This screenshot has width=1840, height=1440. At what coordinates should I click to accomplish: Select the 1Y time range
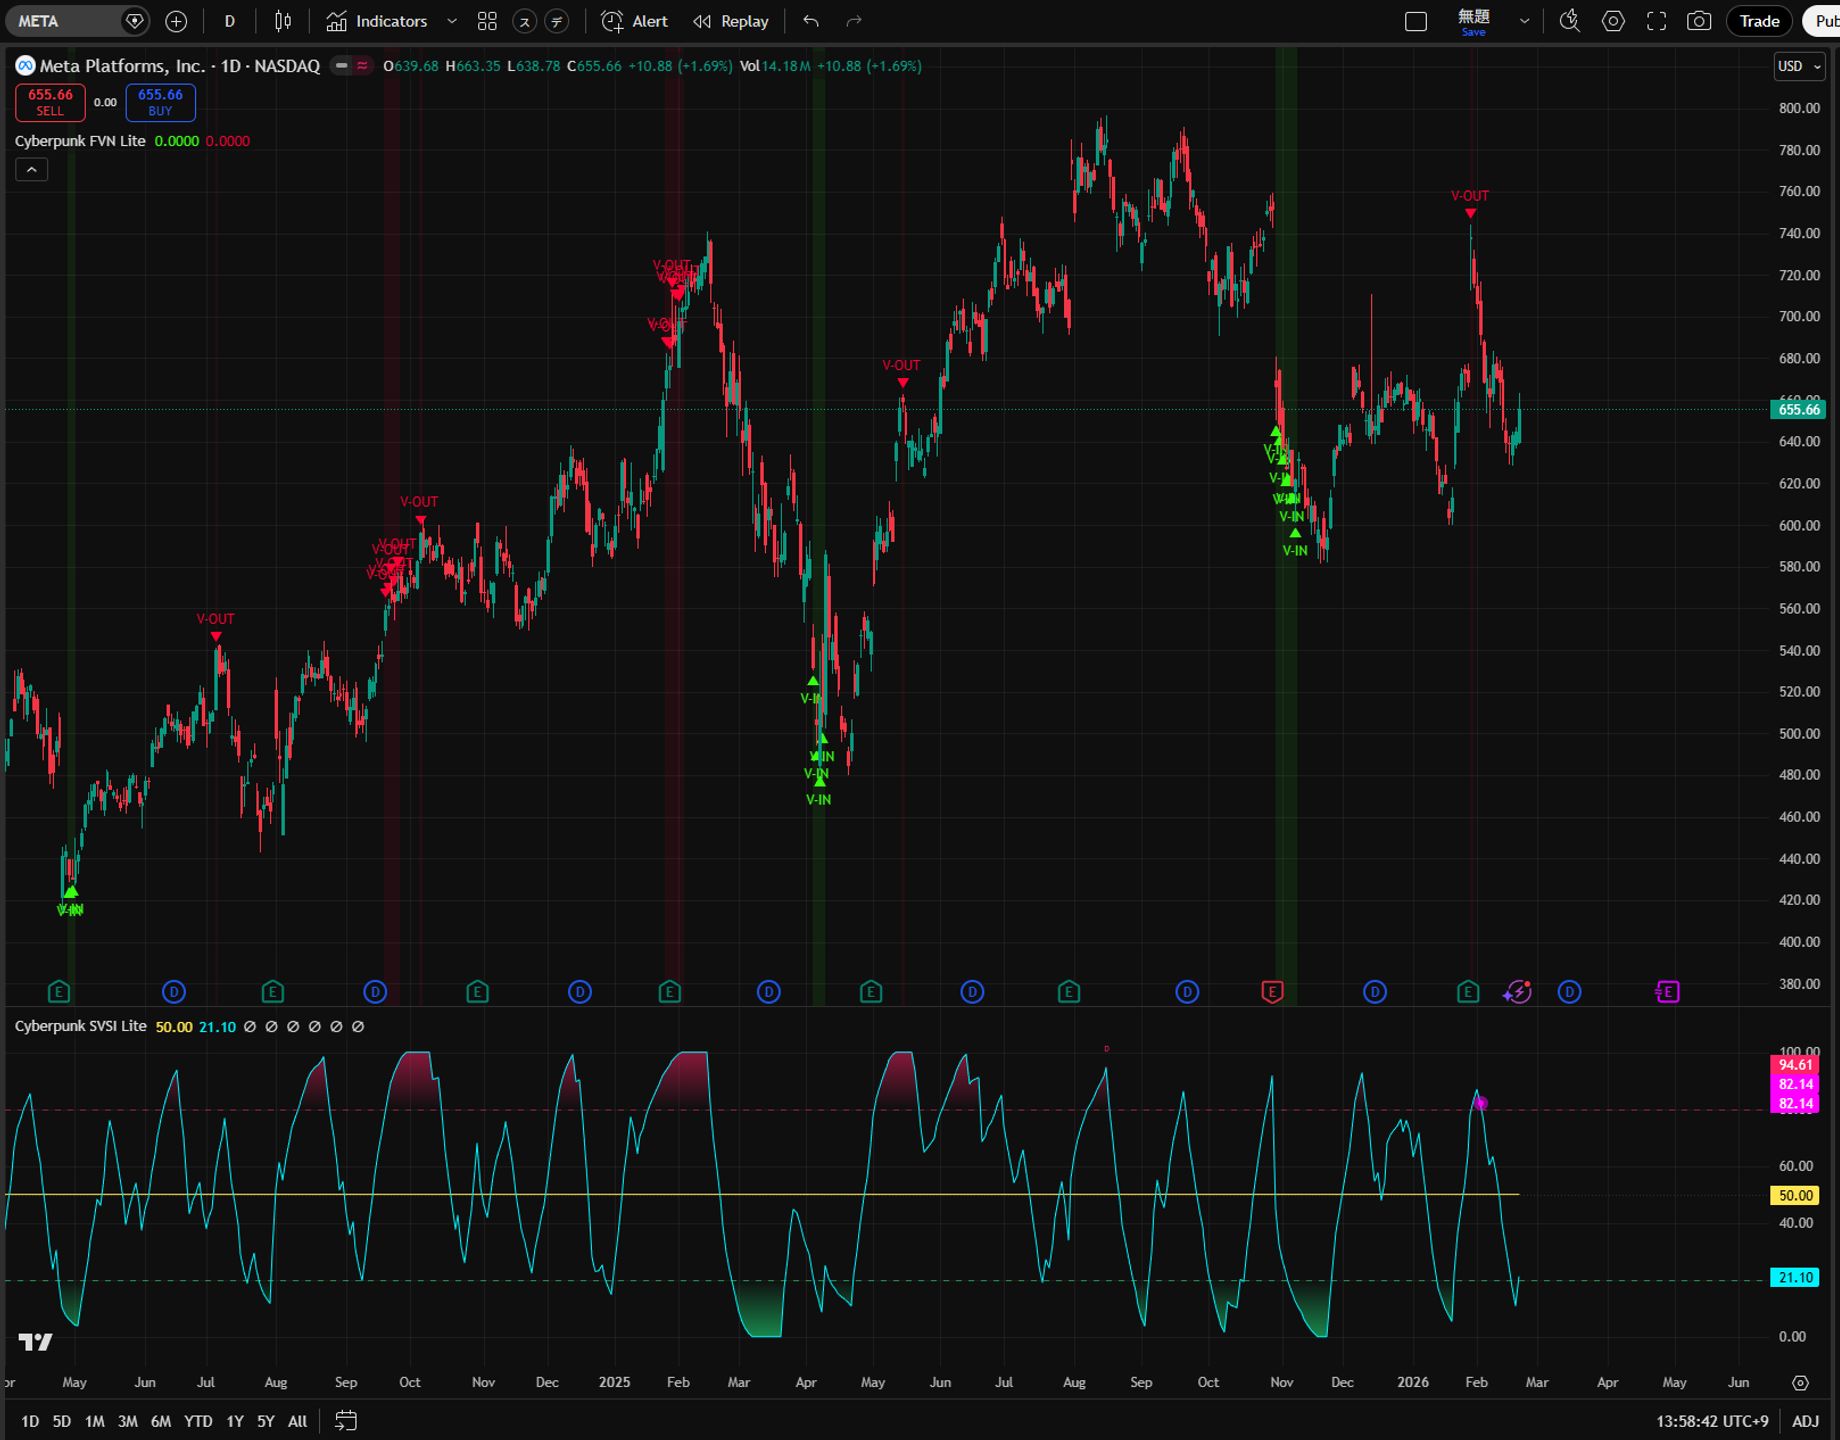(x=234, y=1421)
